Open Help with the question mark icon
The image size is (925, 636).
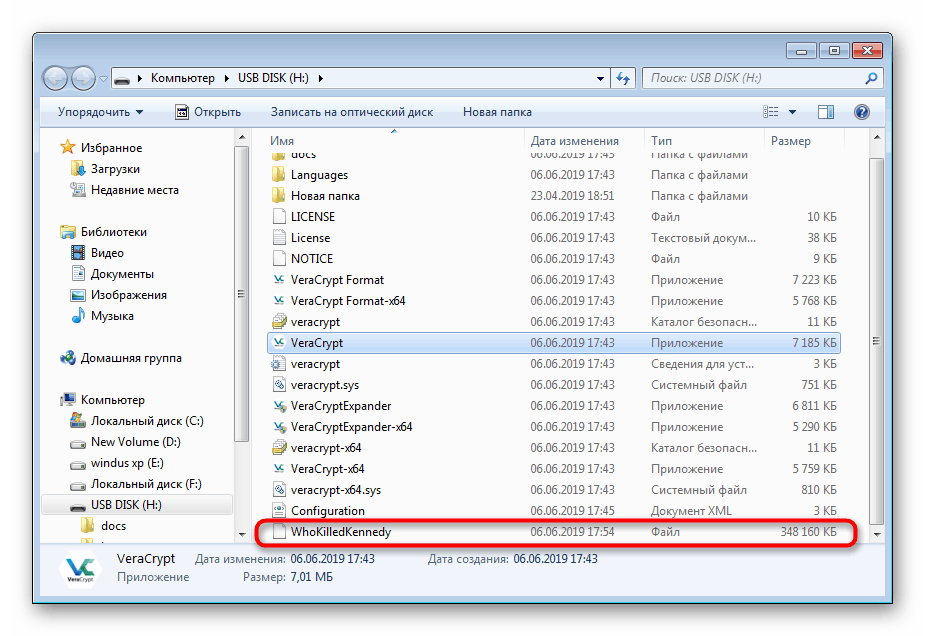point(862,112)
